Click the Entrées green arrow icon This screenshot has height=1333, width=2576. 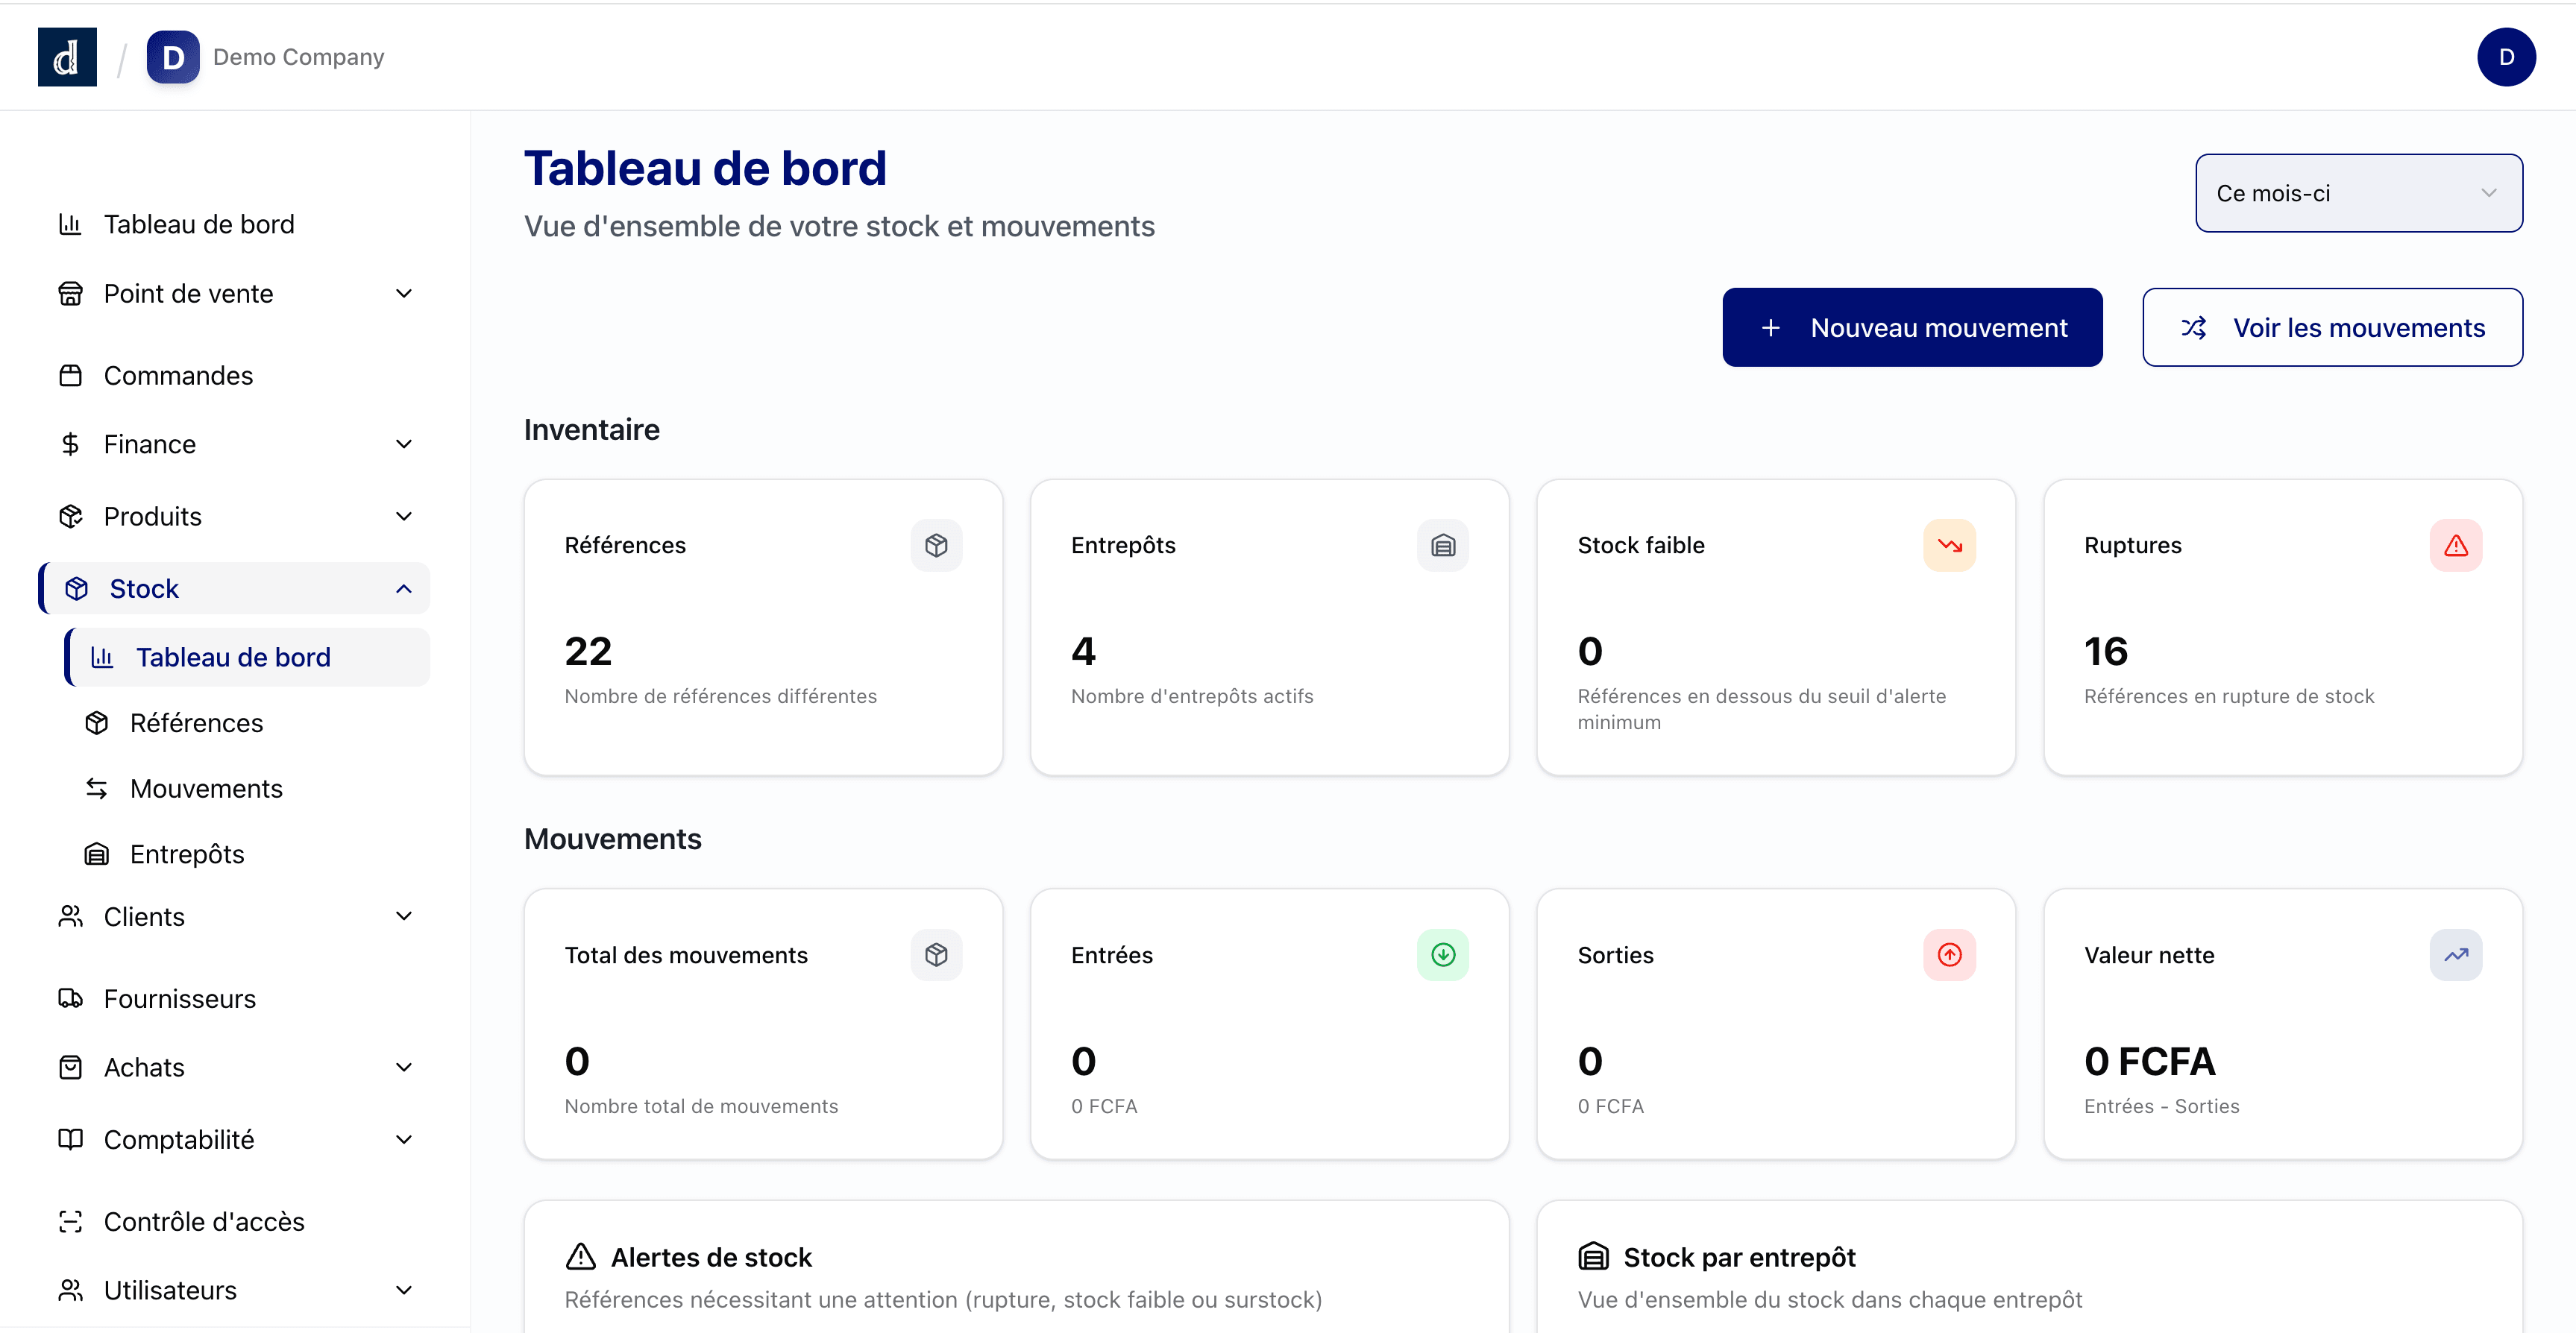[x=1442, y=955]
